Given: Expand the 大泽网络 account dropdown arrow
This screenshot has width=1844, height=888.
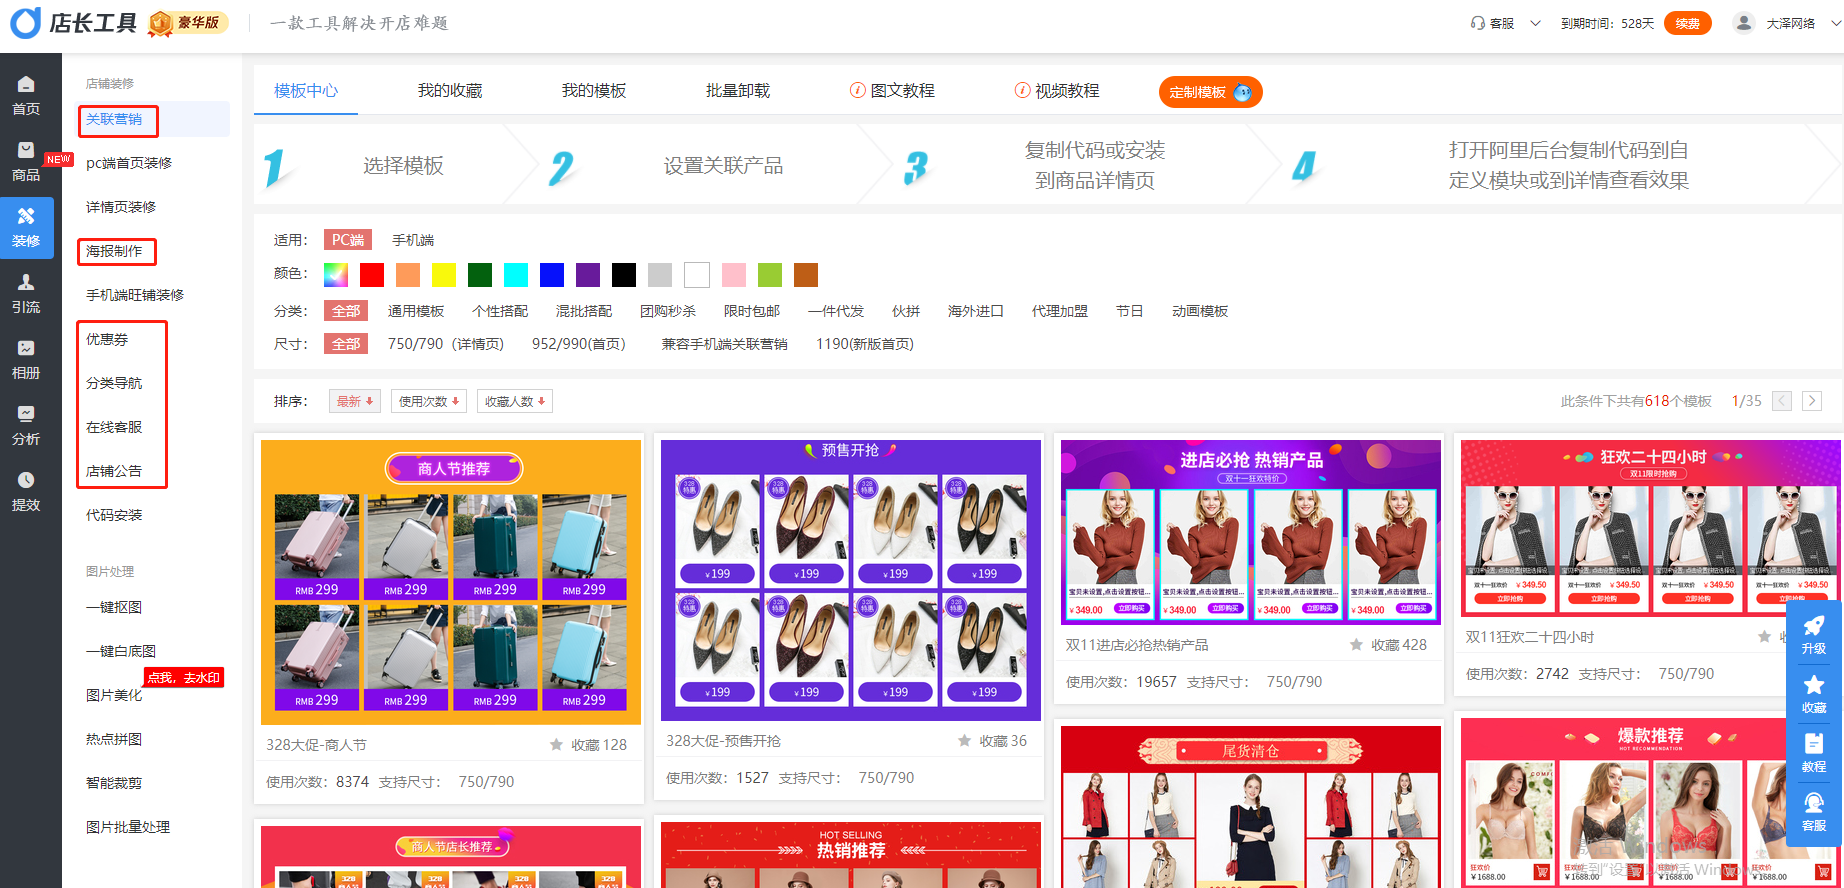Looking at the screenshot, I should (1836, 23).
